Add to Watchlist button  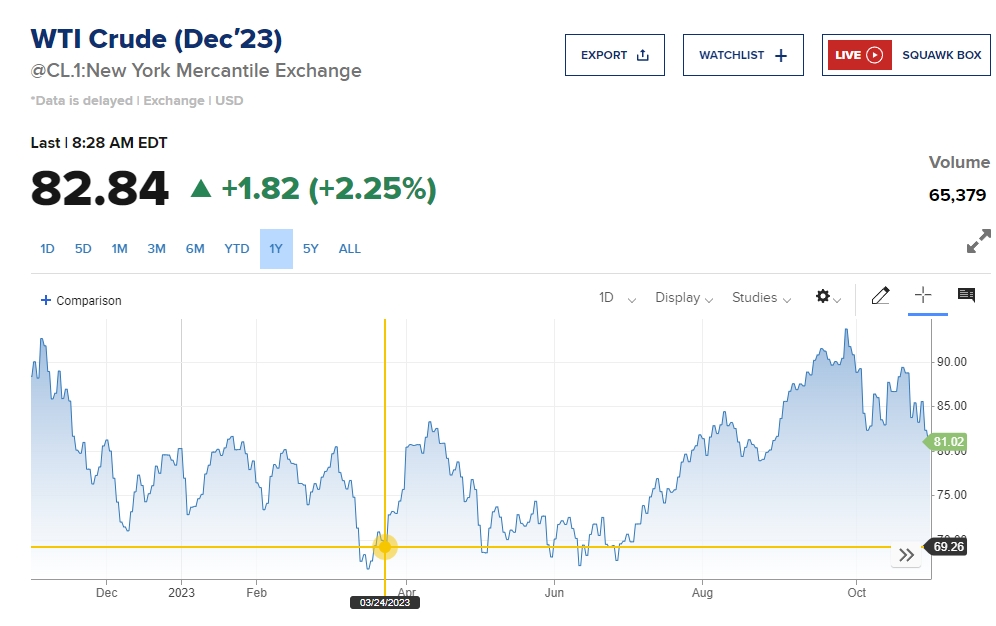[x=743, y=55]
